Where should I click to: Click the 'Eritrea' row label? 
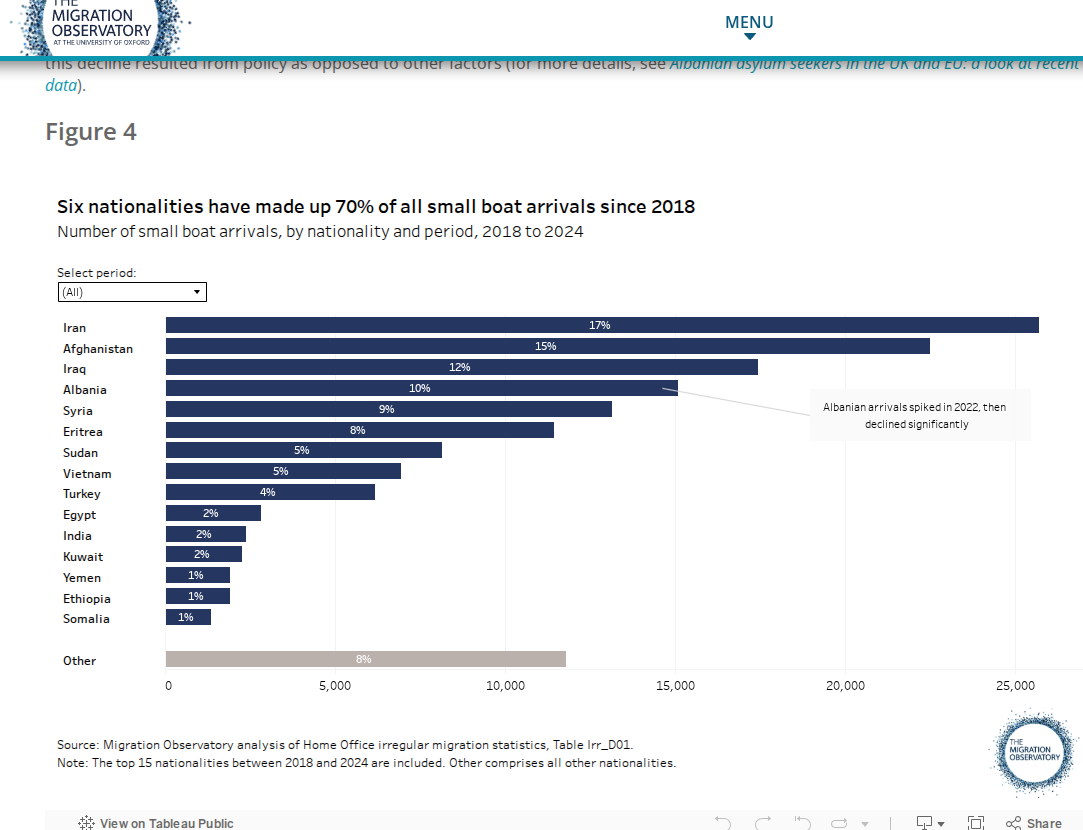[83, 432]
